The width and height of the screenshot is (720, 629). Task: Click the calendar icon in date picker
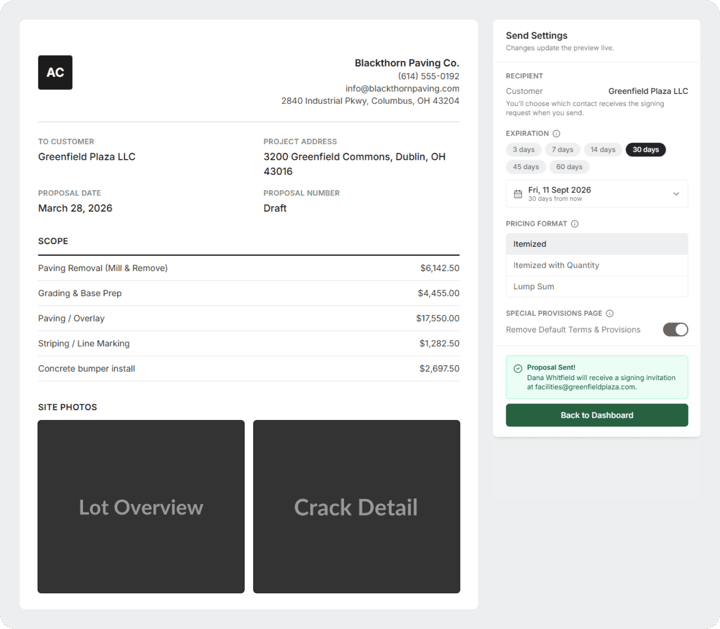pyautogui.click(x=518, y=194)
